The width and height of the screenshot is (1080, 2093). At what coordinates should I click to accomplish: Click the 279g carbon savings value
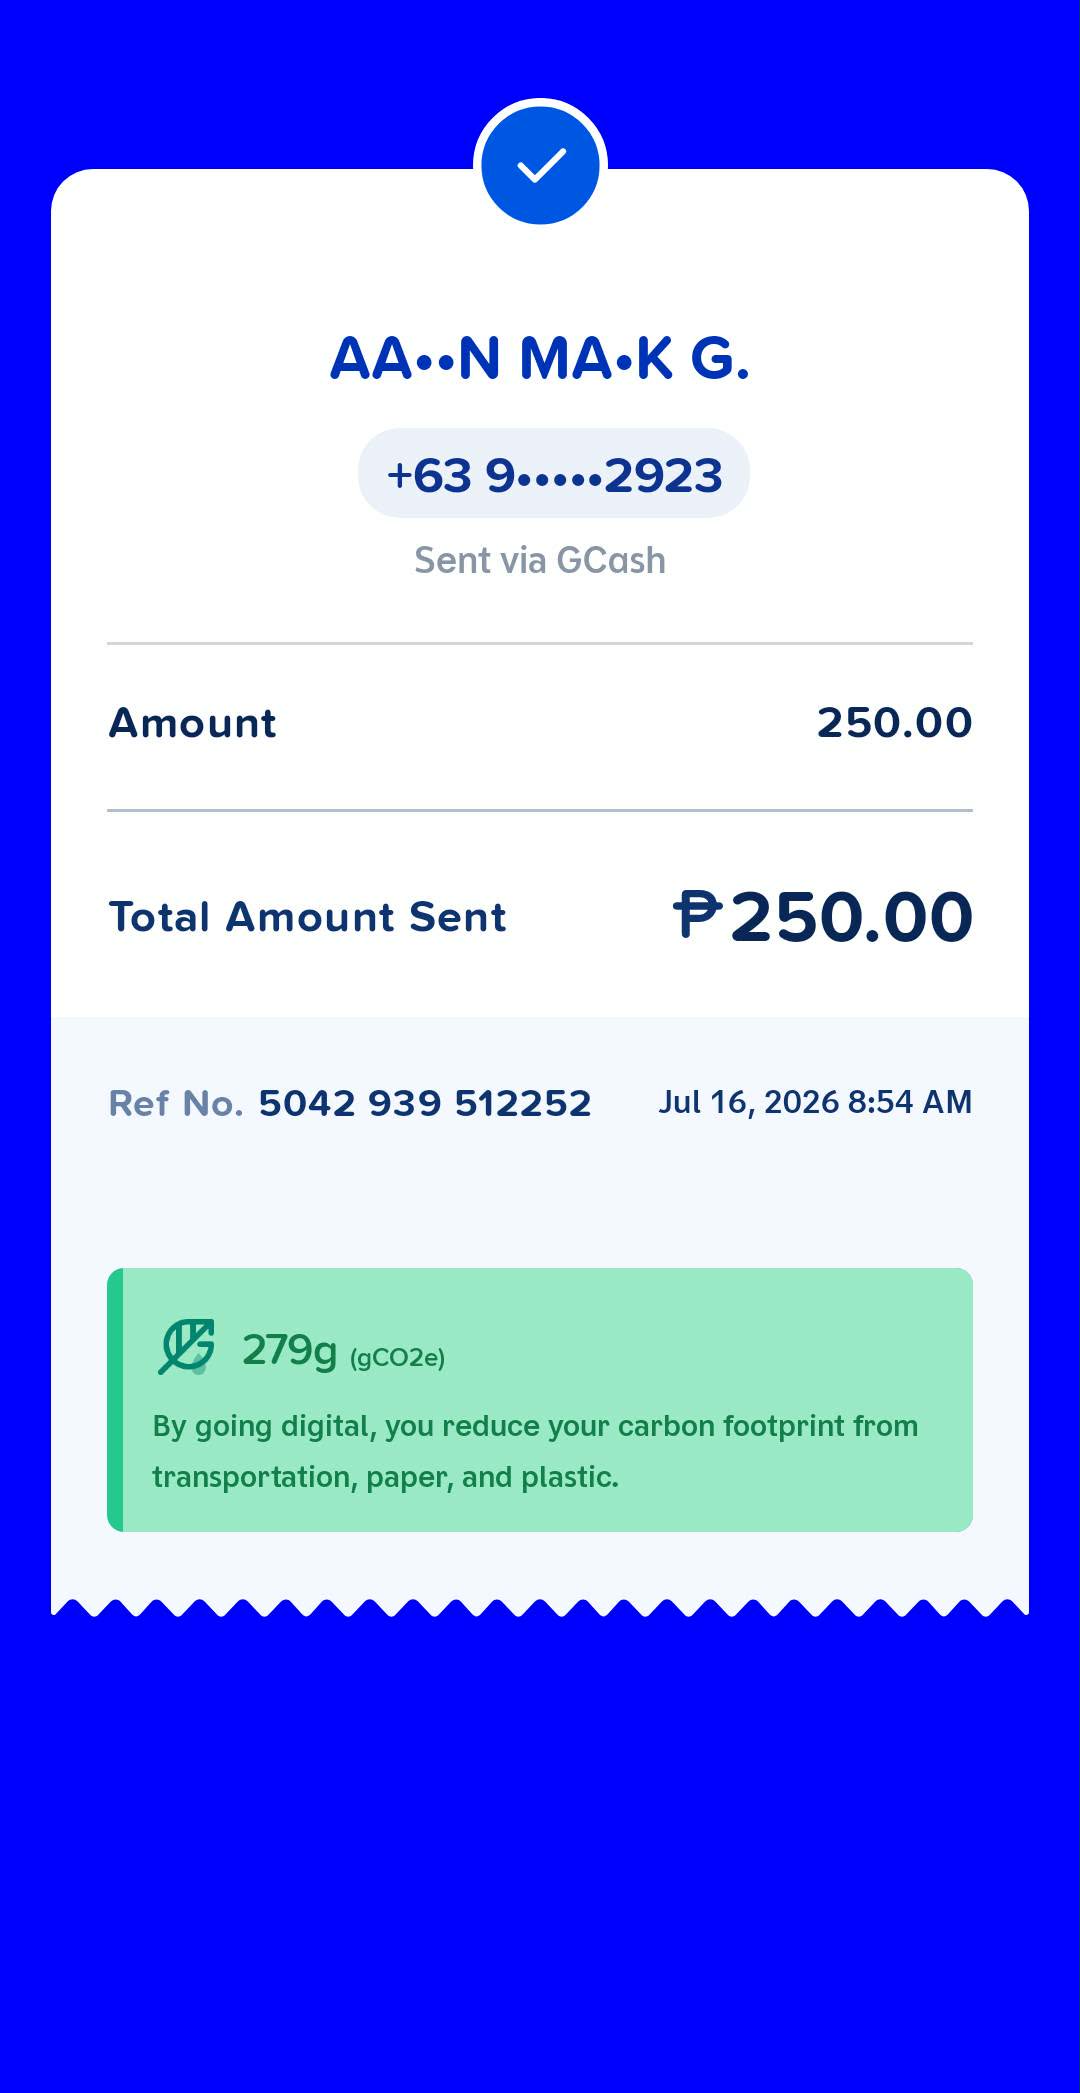[x=290, y=1350]
